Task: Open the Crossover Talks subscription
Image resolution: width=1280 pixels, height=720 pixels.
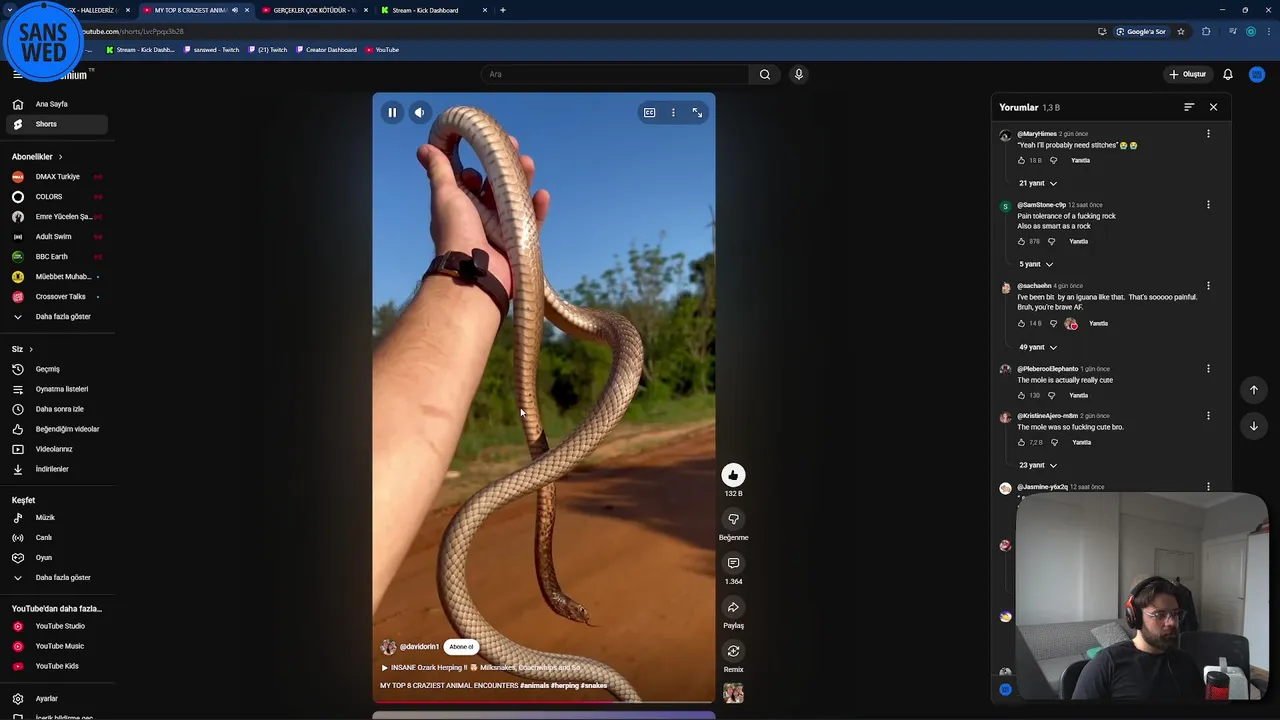Action: (56, 297)
